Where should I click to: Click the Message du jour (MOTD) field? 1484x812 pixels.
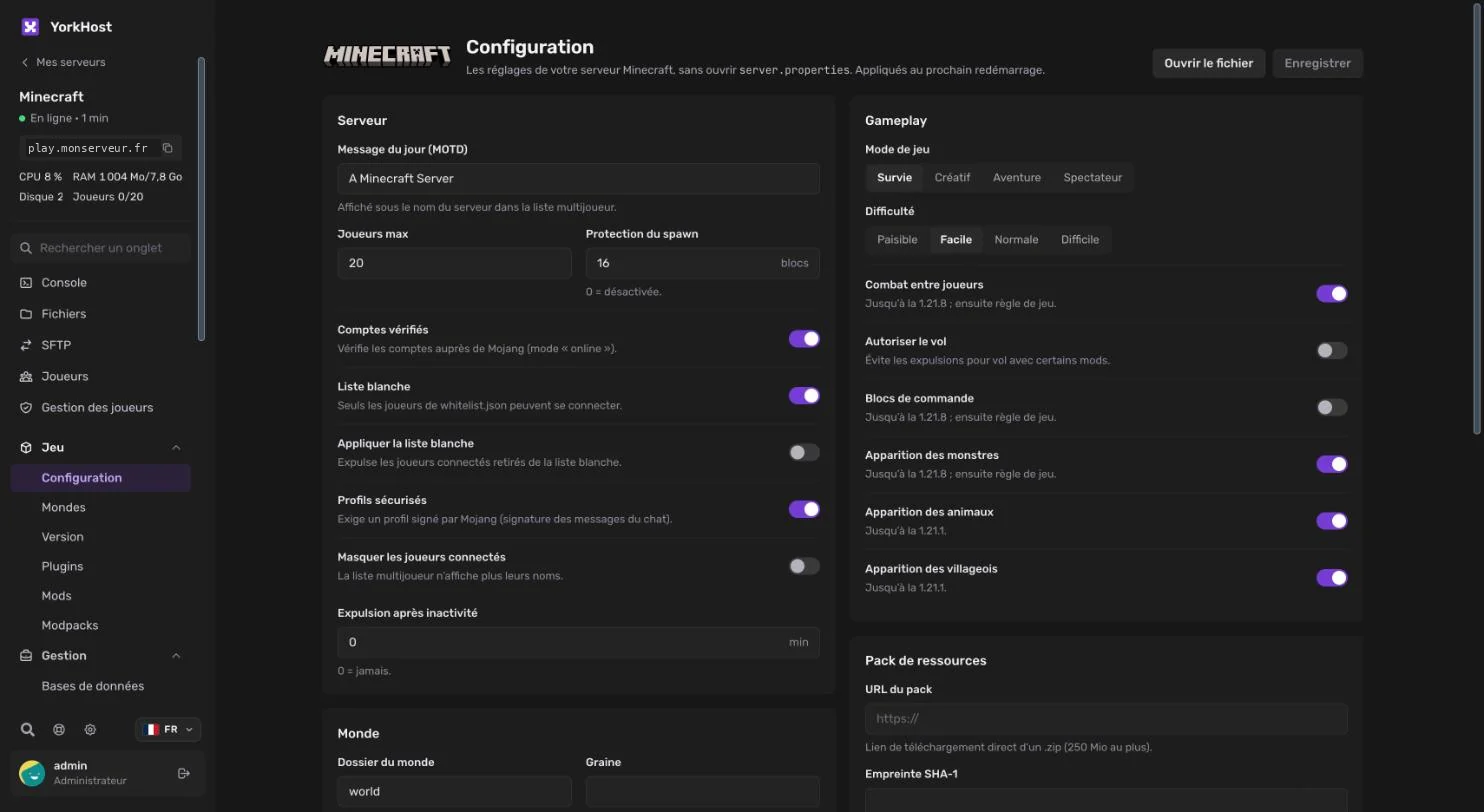578,179
